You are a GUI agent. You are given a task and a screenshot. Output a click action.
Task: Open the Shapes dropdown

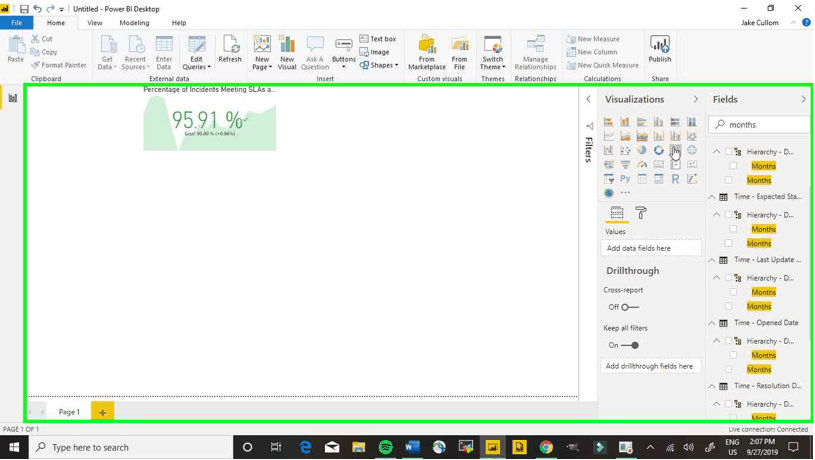pos(379,65)
